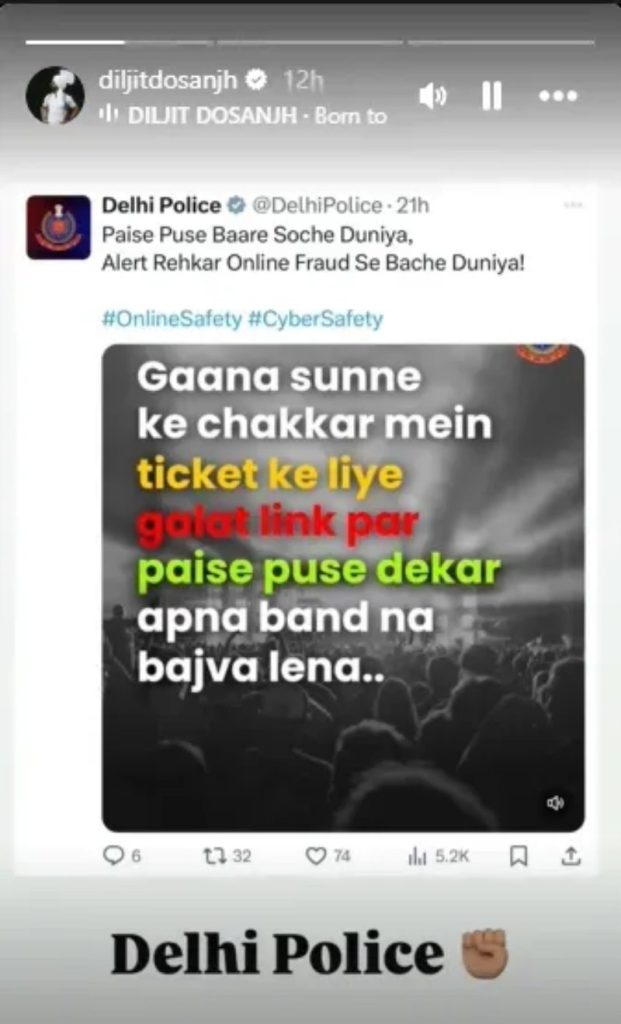The image size is (621, 1024).
Task: Select the #CyberSafety hashtag
Action: point(315,319)
